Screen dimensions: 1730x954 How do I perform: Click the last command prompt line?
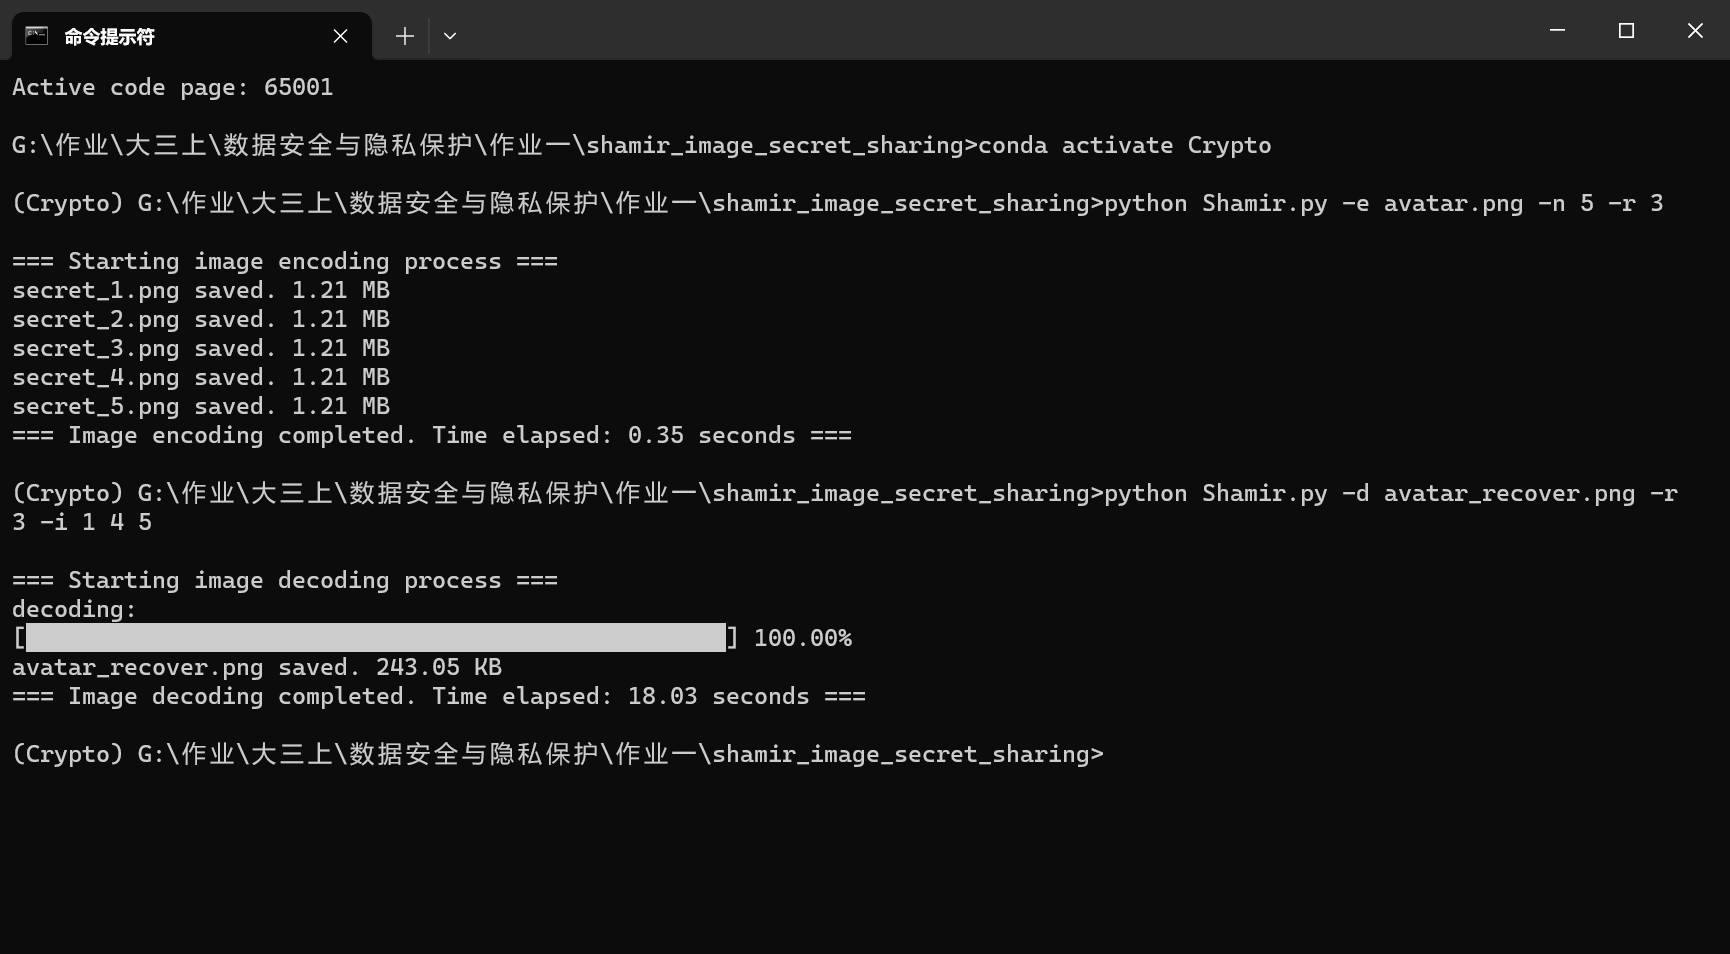pos(558,754)
